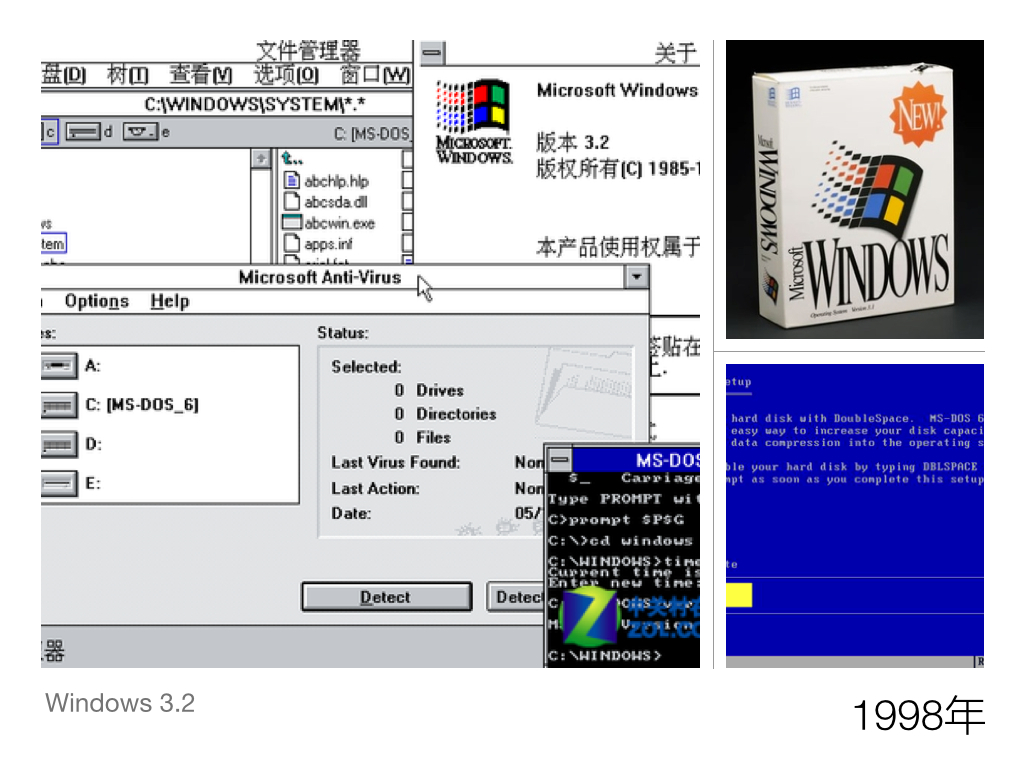Select floppy drive A: in Anti-Virus
Image resolution: width=1024 pixels, height=768 pixels.
pyautogui.click(x=60, y=366)
